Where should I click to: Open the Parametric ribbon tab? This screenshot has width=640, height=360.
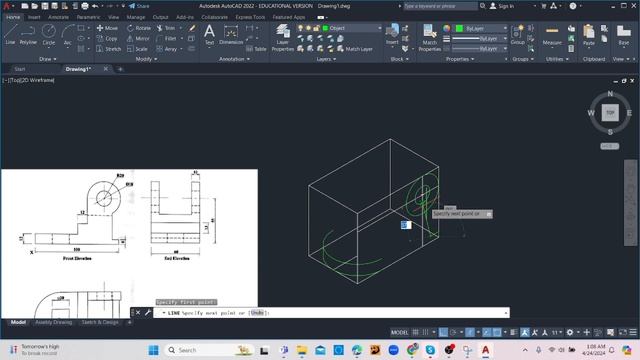click(88, 17)
